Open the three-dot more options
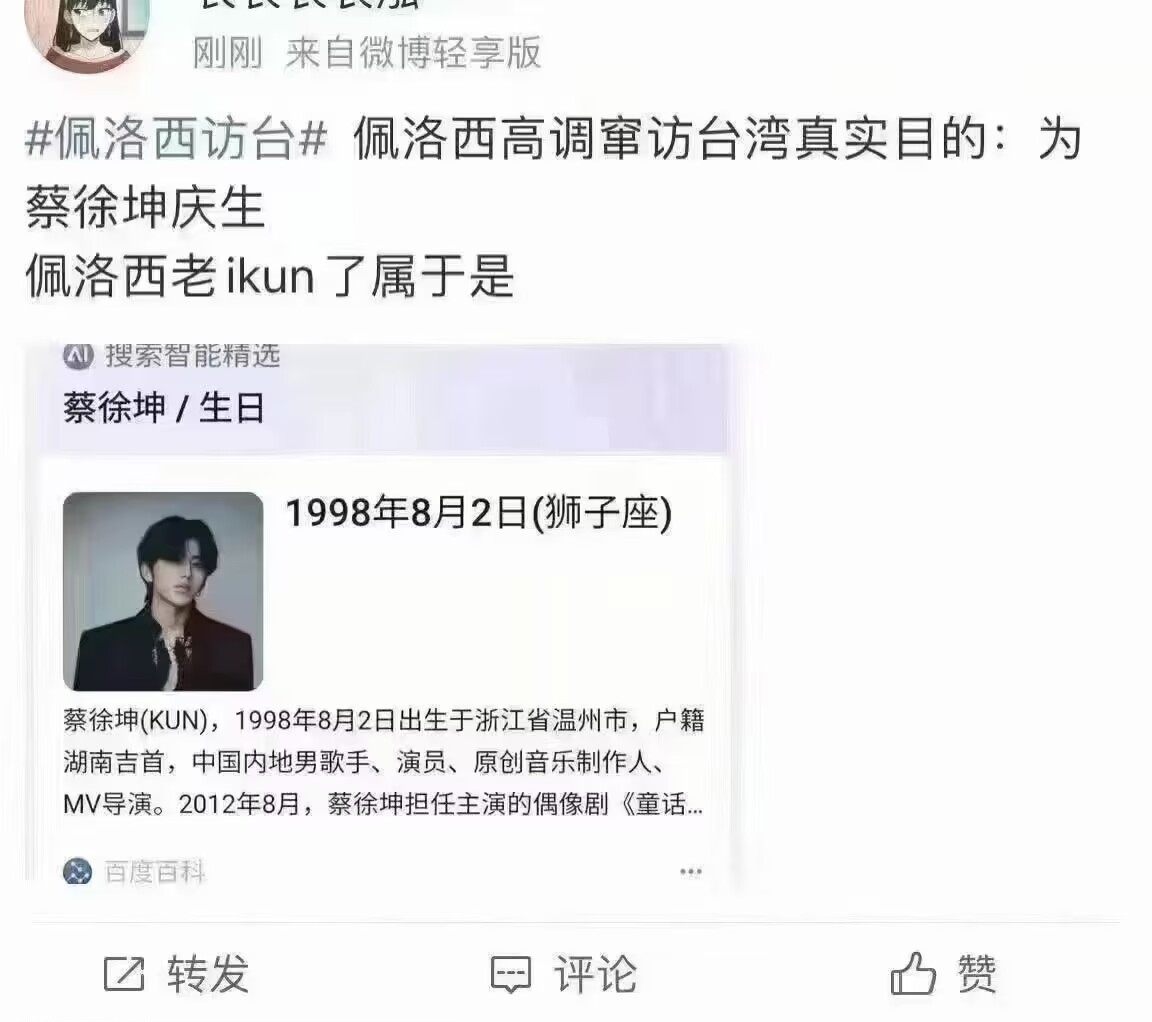This screenshot has width=1152, height=1022. point(691,872)
